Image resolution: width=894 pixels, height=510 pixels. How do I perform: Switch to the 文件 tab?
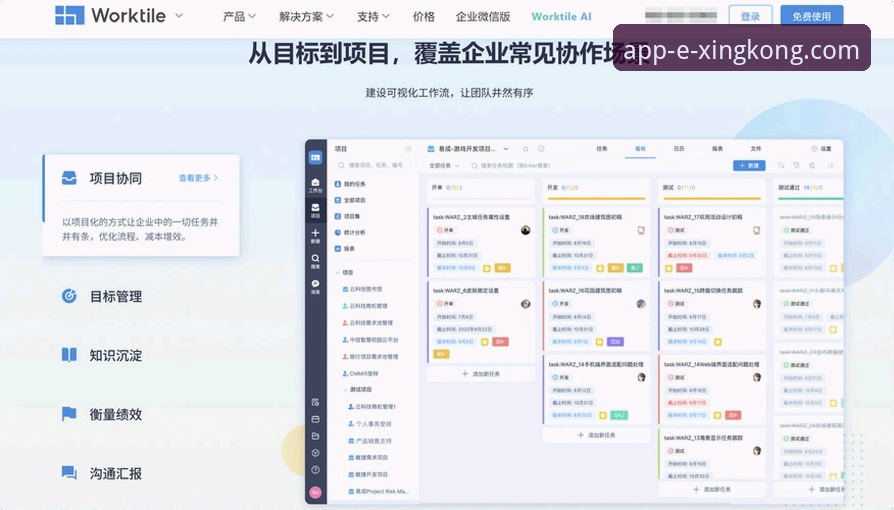pyautogui.click(x=756, y=149)
